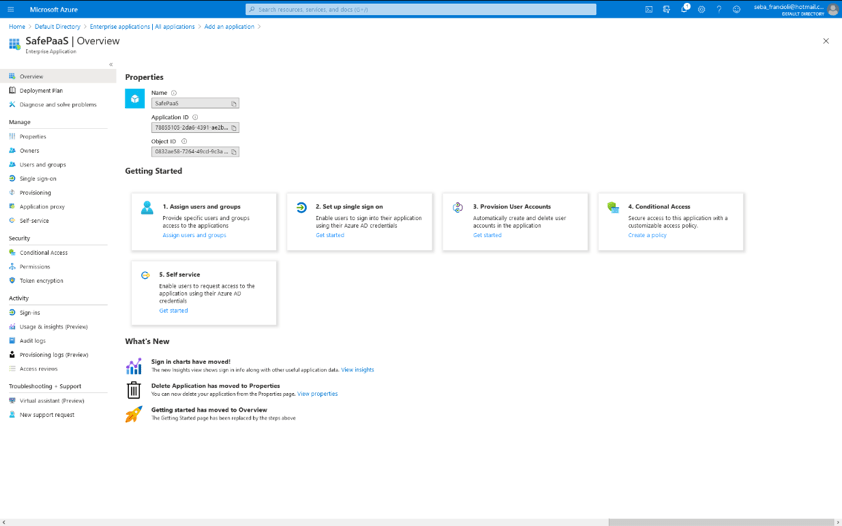Click the Provision User Accounts card icon

[x=458, y=207]
